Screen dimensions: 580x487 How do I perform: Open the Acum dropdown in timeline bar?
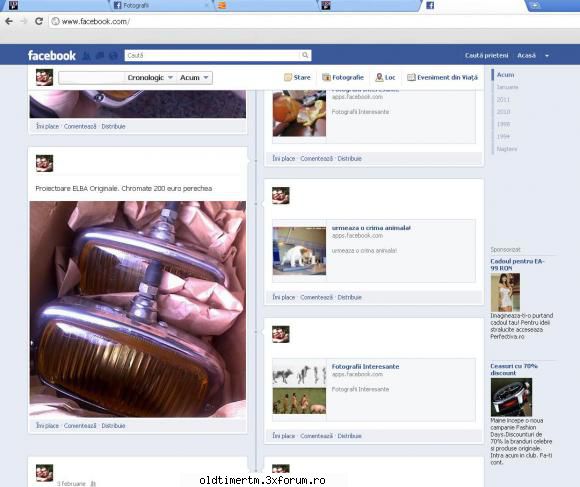194,78
